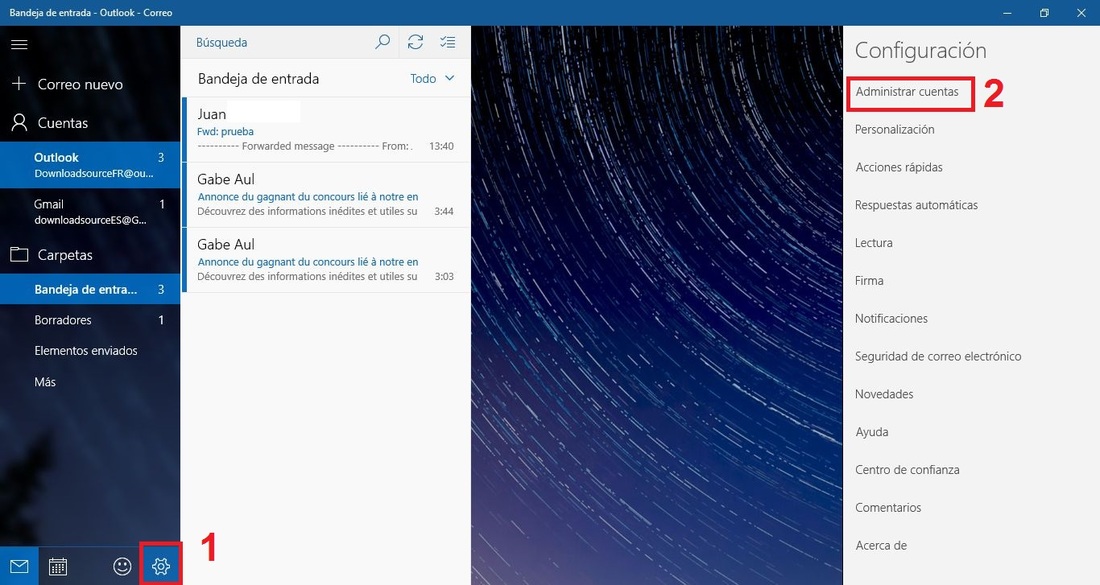Viewport: 1100px width, 585px height.
Task: Enter selection mode with checklist icon
Action: pyautogui.click(x=448, y=42)
